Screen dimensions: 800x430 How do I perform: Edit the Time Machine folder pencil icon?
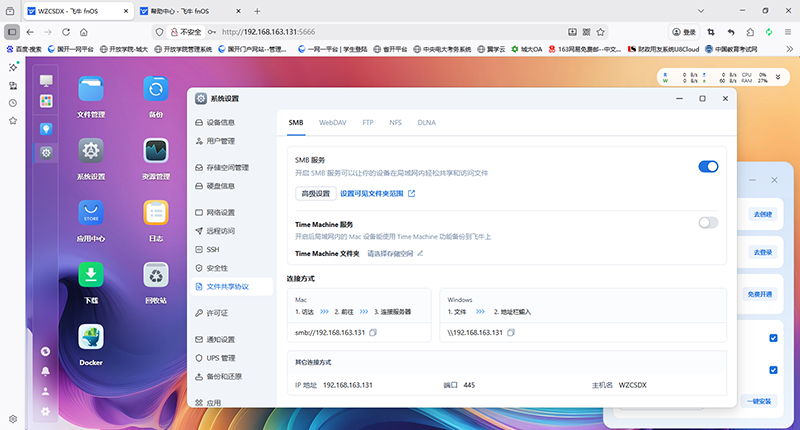coord(420,254)
